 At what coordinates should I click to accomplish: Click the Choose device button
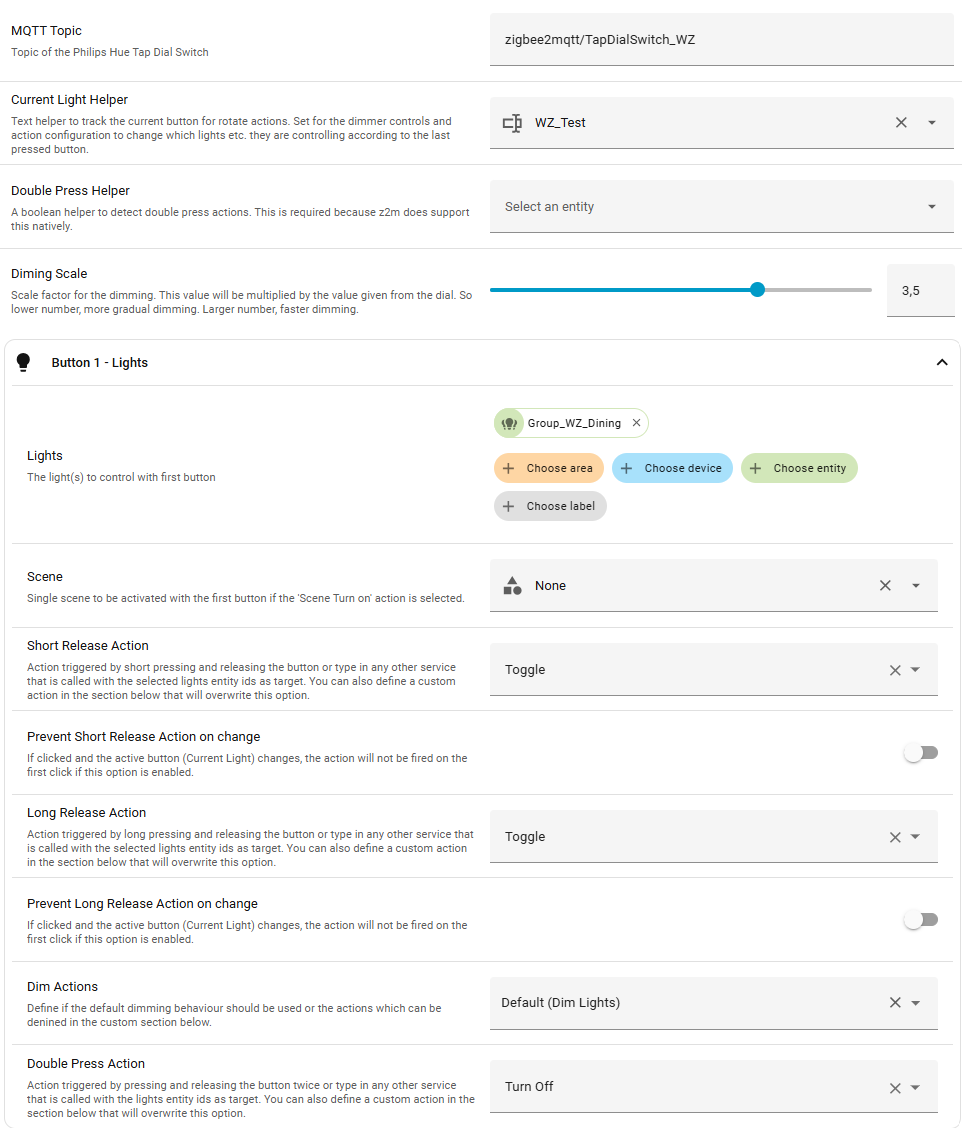tap(672, 468)
